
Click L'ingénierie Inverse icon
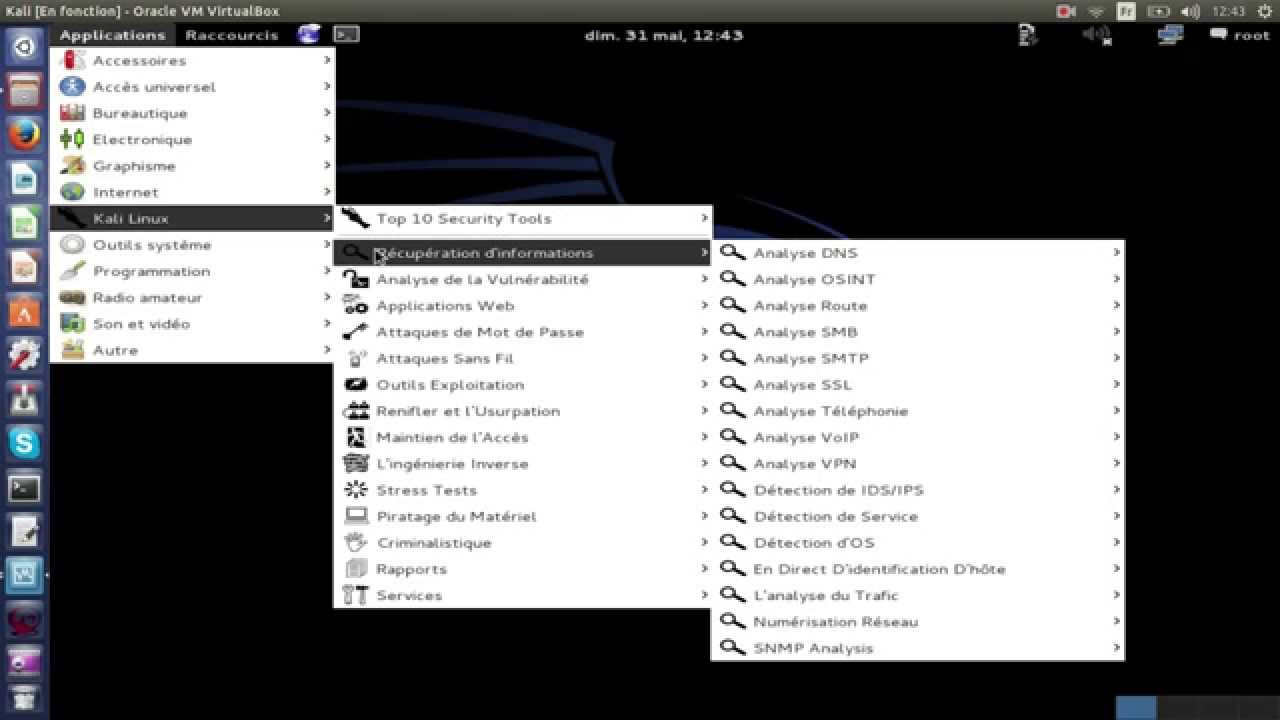point(356,463)
